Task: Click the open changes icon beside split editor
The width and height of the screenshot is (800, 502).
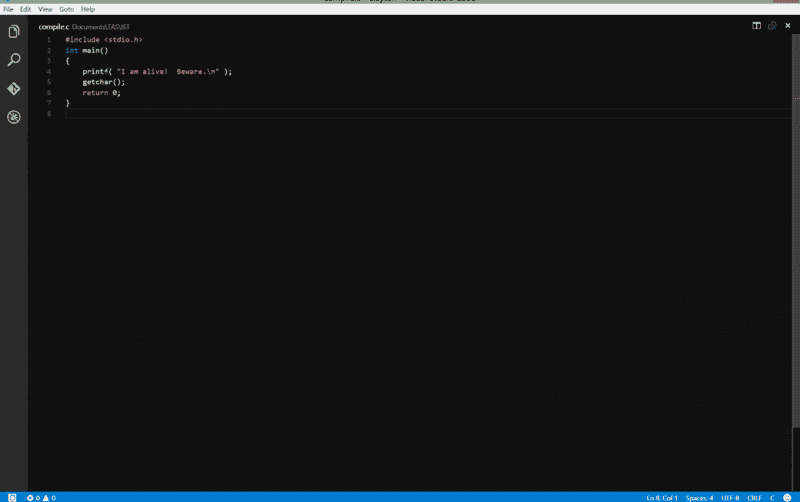Action: point(772,26)
